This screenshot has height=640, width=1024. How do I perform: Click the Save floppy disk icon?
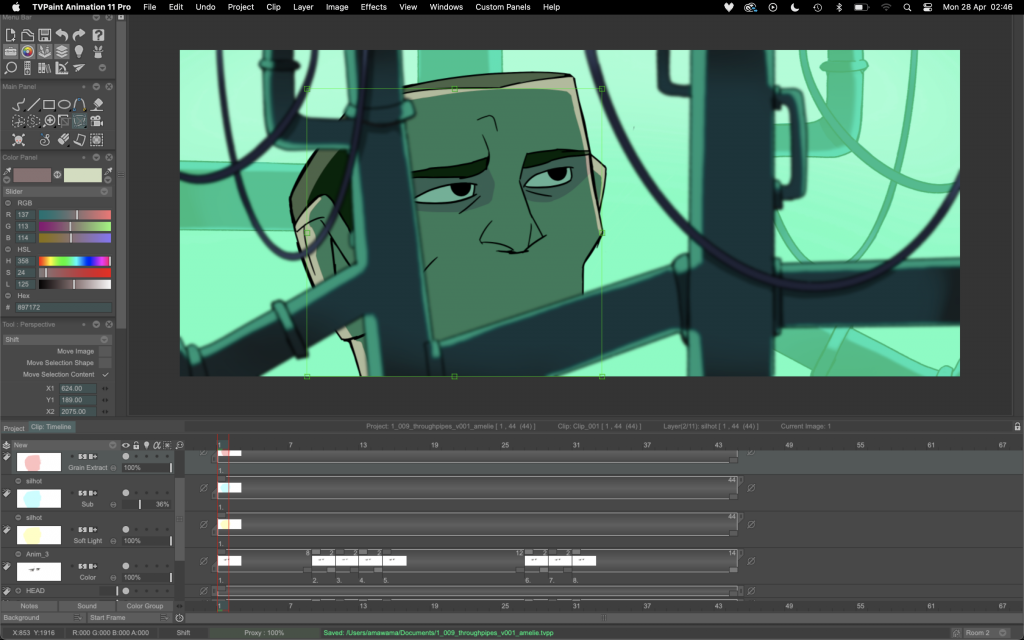(x=44, y=35)
